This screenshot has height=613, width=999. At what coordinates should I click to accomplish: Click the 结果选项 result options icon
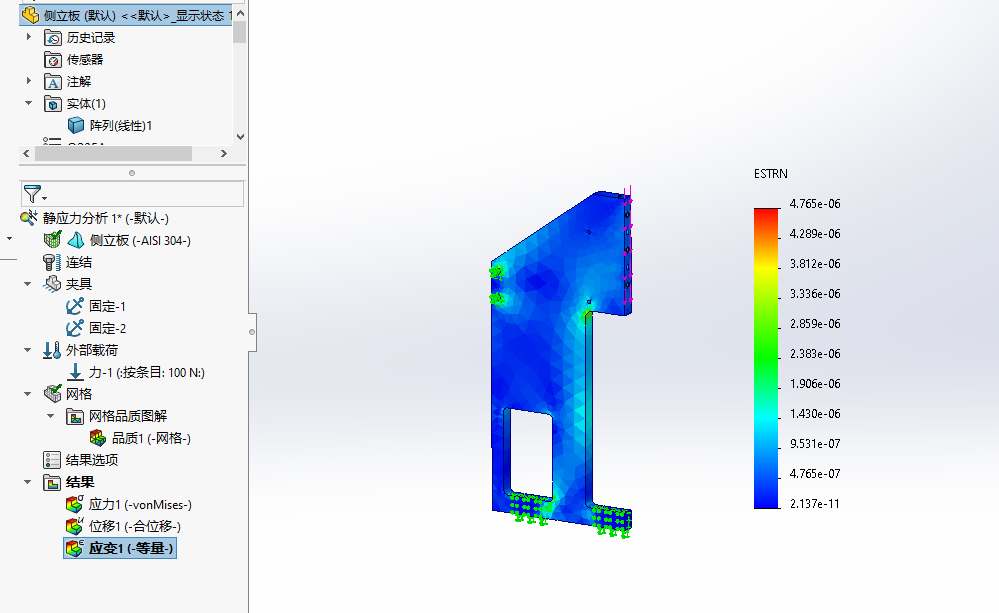click(52, 460)
